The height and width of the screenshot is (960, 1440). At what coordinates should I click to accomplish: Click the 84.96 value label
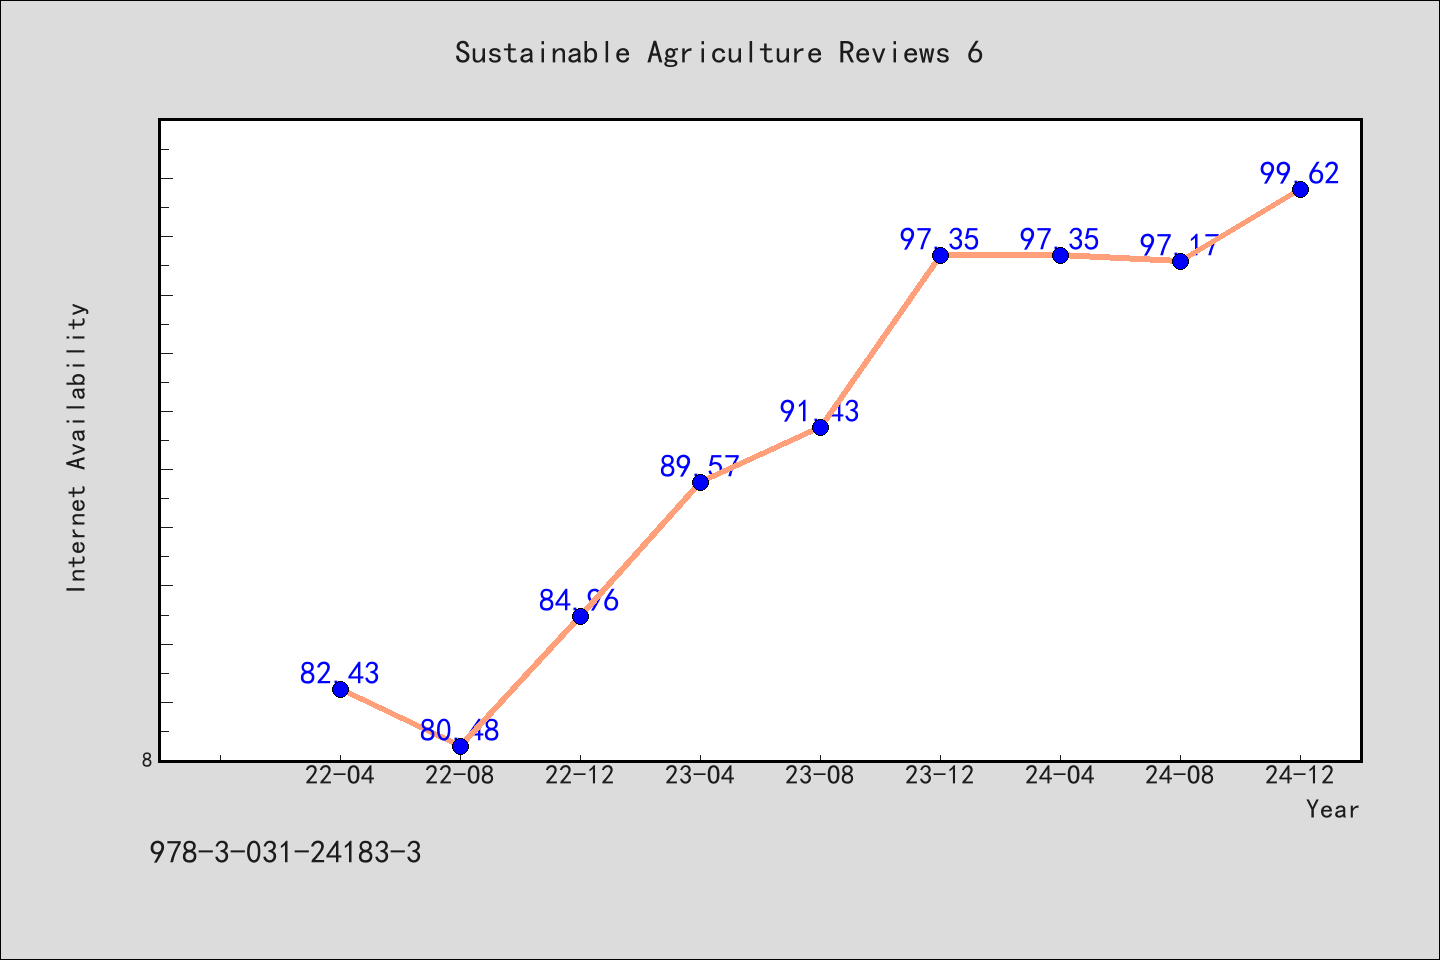(x=580, y=600)
